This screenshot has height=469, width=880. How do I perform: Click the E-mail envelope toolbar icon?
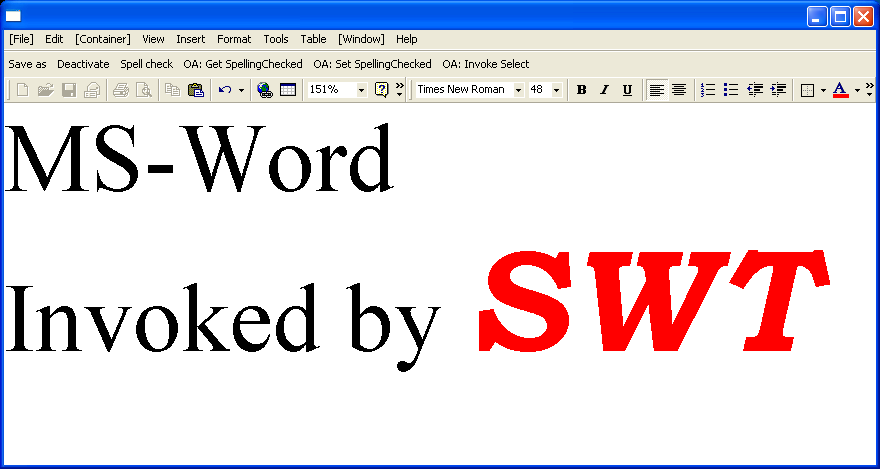[x=91, y=90]
